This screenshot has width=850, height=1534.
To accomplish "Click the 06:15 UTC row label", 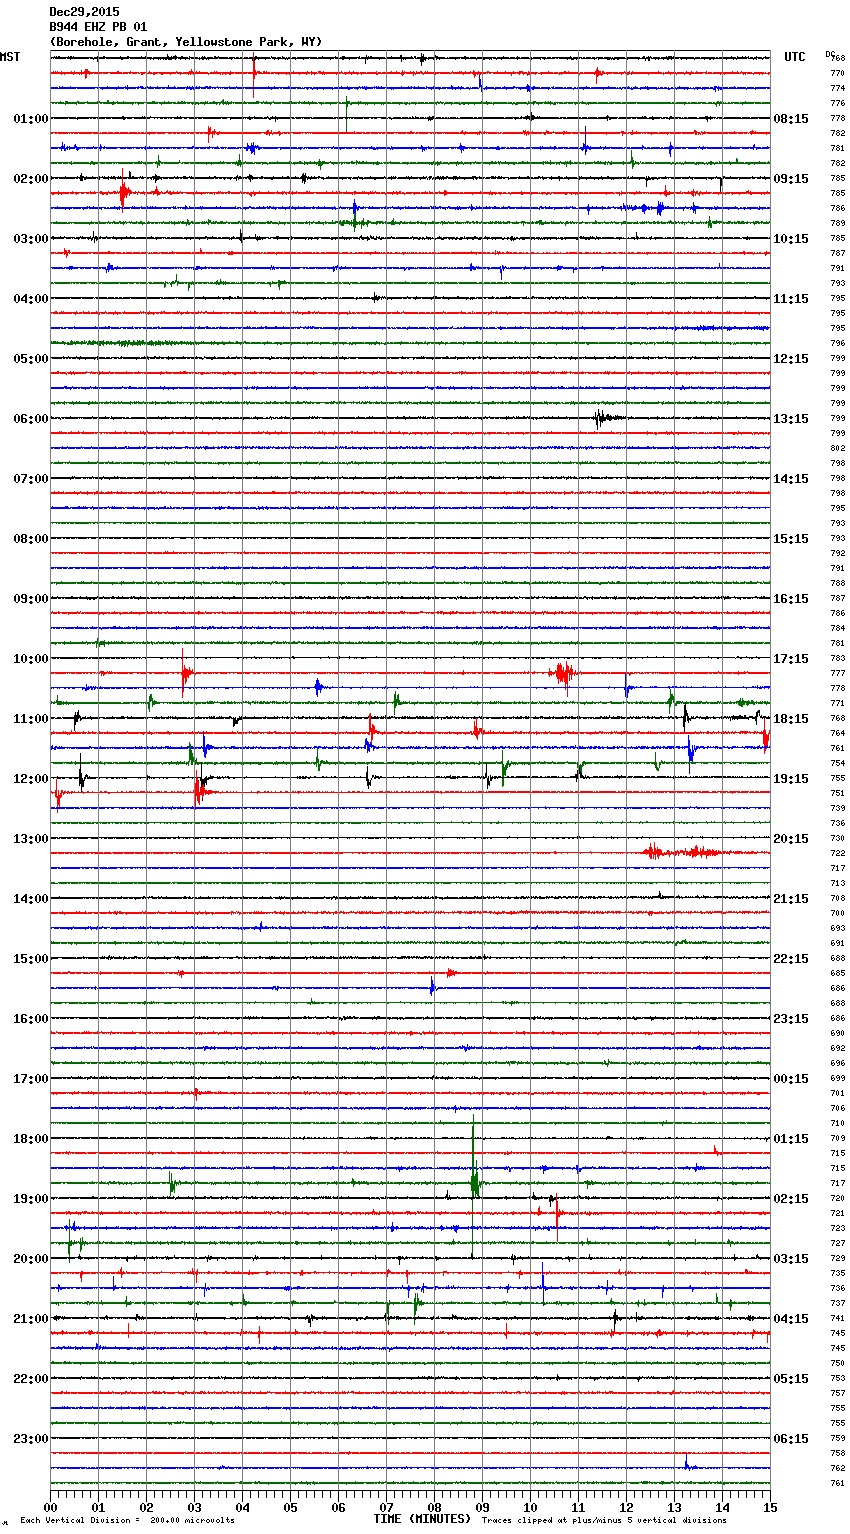I will (x=791, y=1439).
